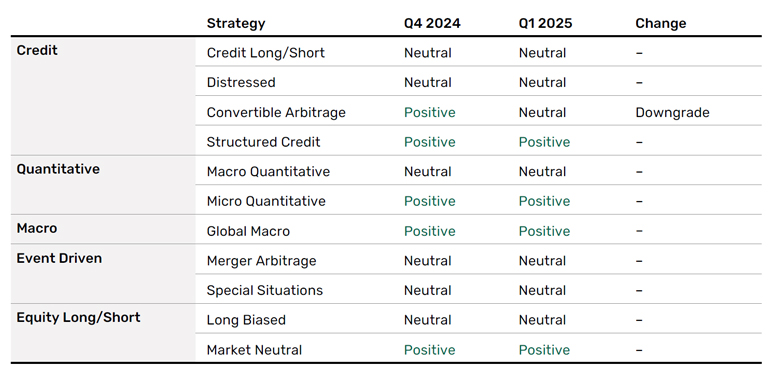Select the Structured Credit row name
This screenshot has width=770, height=370.
click(263, 142)
